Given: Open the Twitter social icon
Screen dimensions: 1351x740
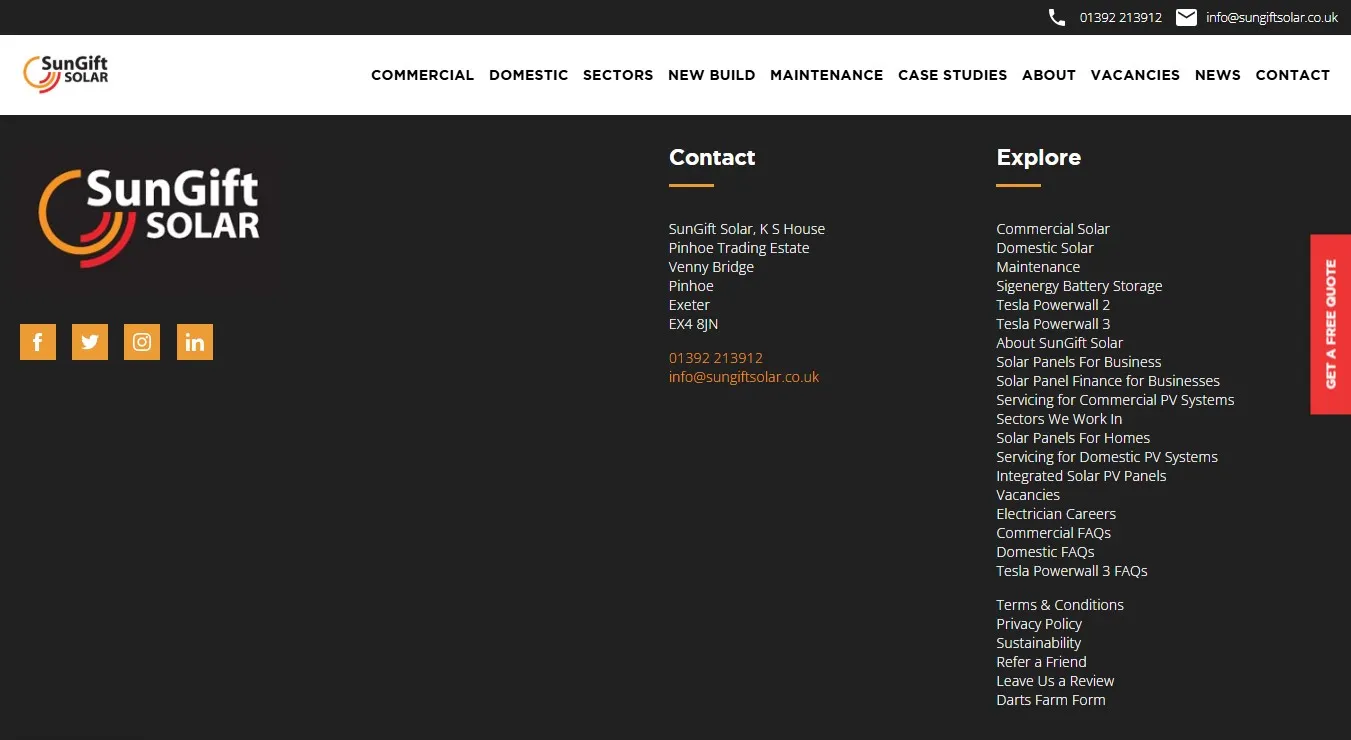Looking at the screenshot, I should pos(90,342).
